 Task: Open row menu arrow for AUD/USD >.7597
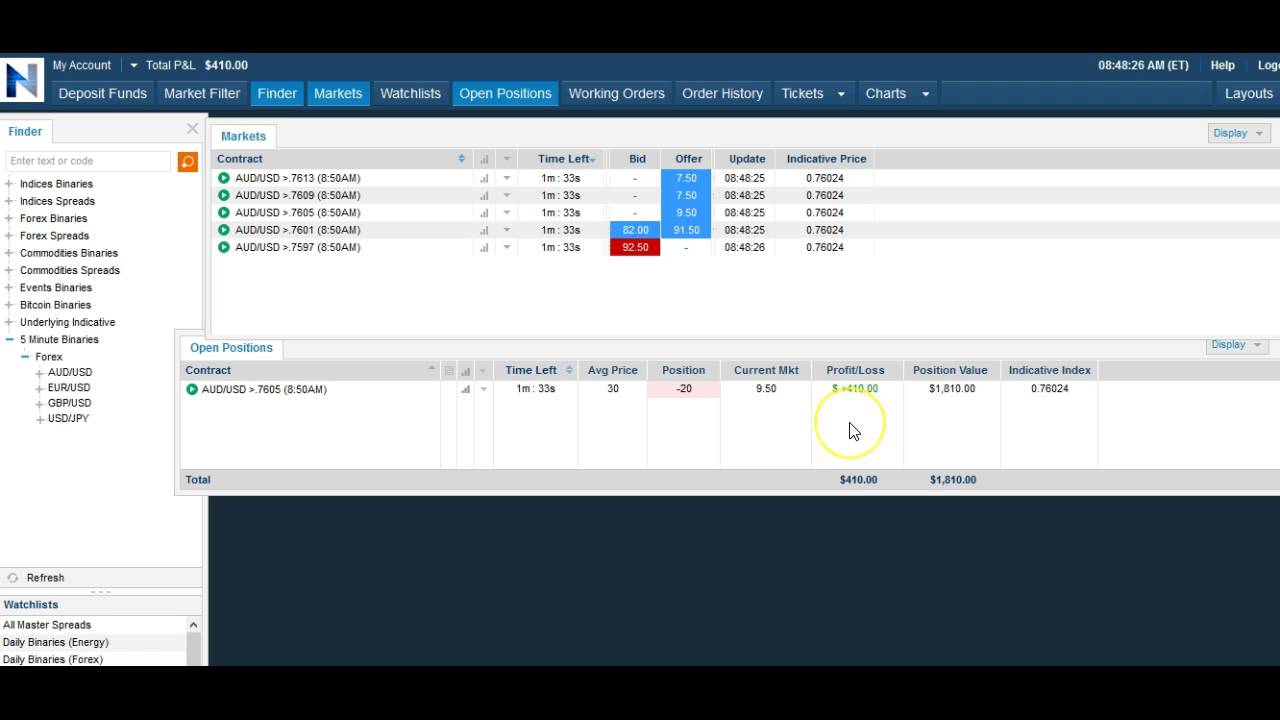507,247
